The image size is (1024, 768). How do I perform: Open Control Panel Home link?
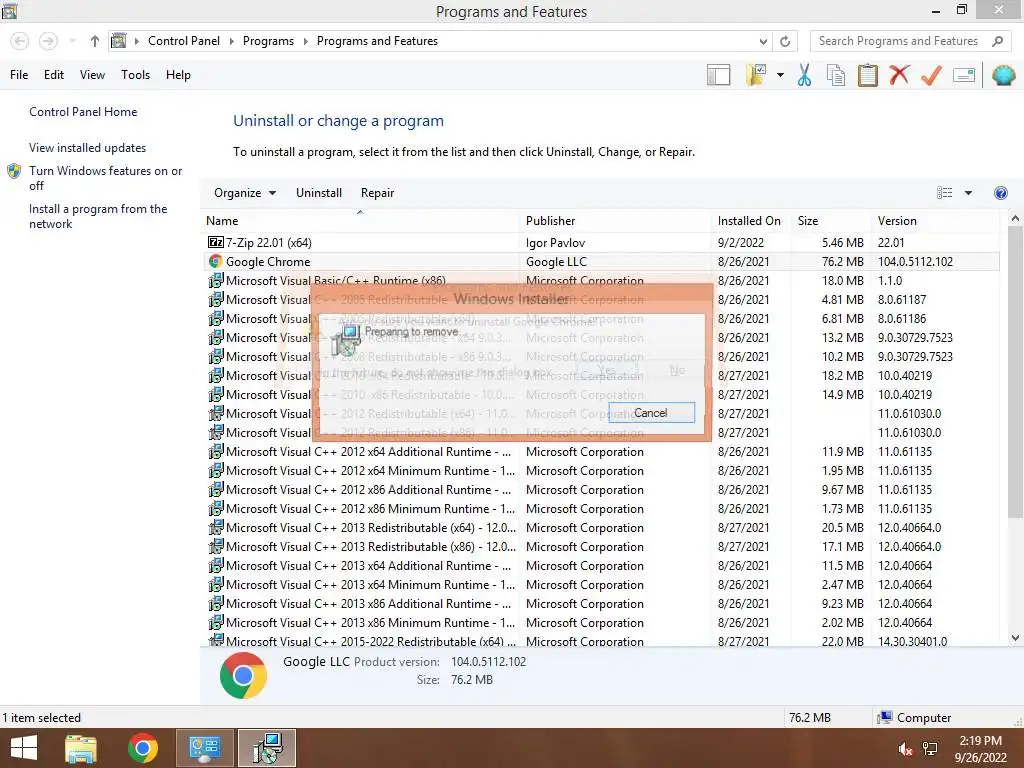click(x=83, y=112)
